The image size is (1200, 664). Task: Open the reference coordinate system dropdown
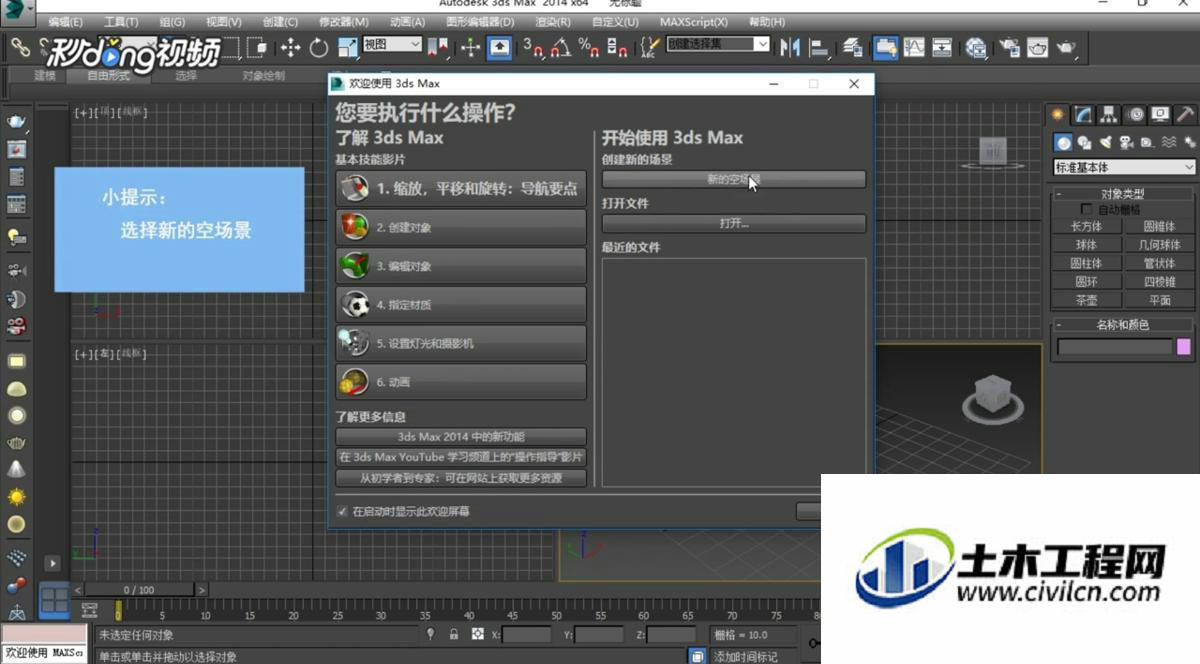click(392, 44)
